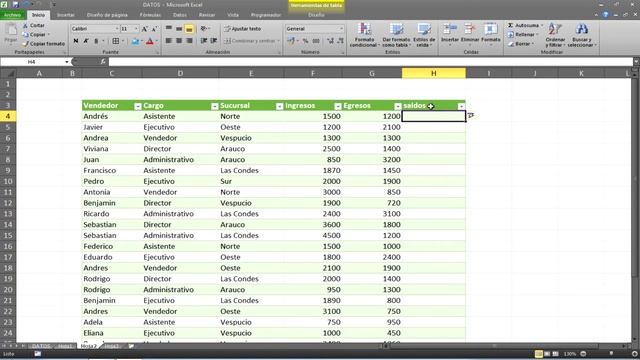This screenshot has height=360, width=640.
Task: Decrease the cell indent
Action: tap(204, 41)
